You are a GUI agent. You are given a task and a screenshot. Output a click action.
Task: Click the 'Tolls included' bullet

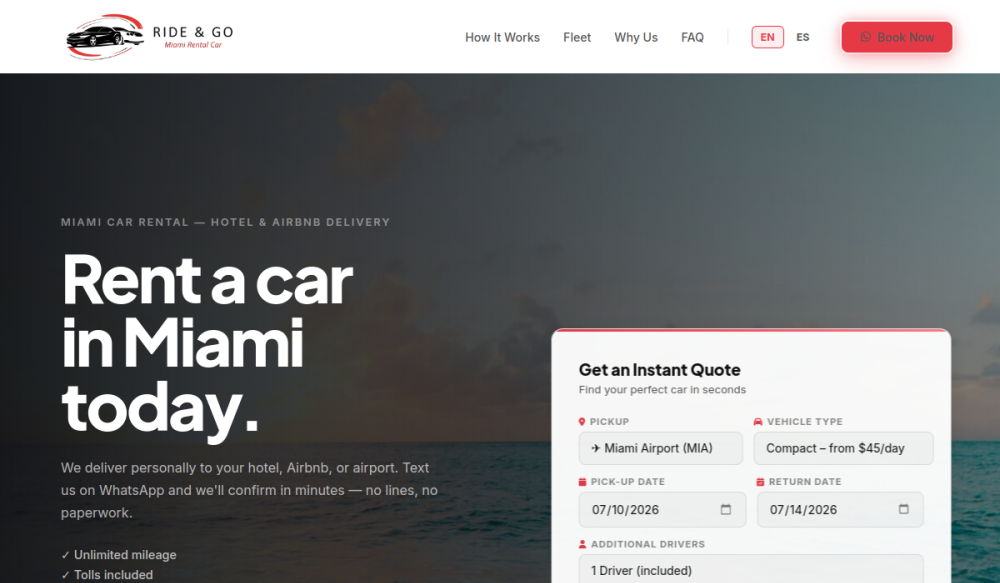(107, 575)
